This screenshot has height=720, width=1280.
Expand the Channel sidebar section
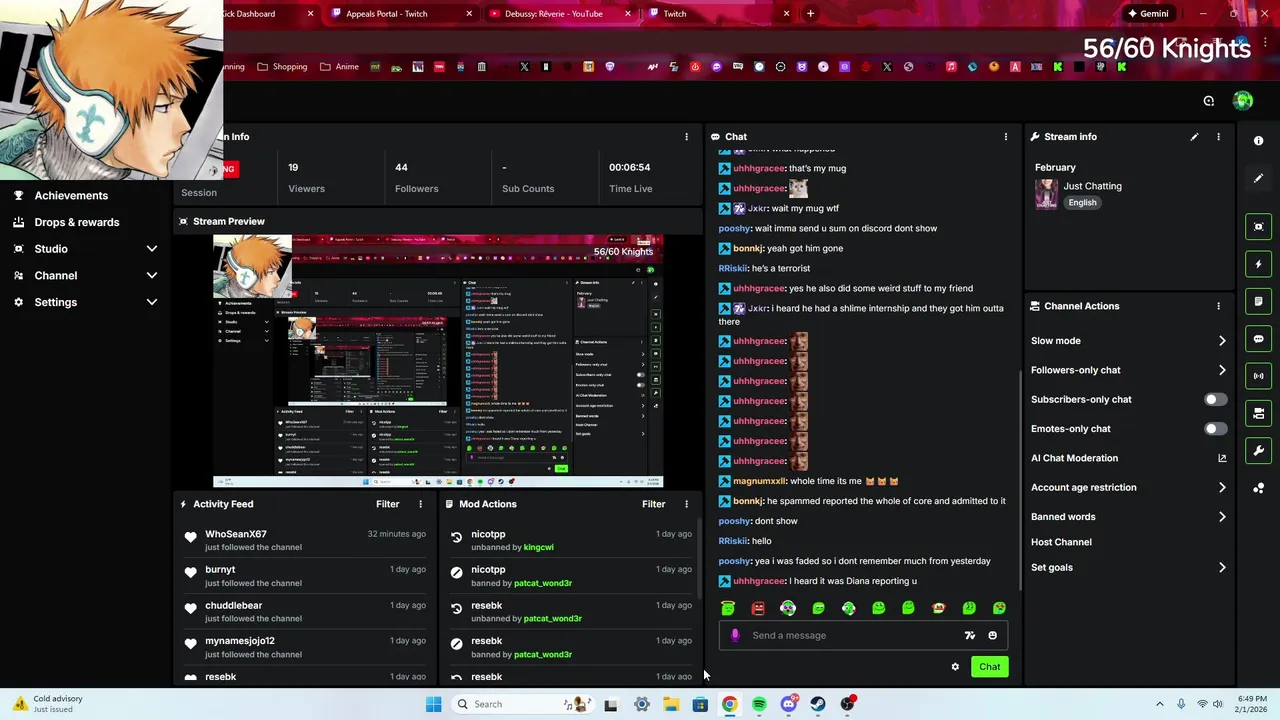152,276
